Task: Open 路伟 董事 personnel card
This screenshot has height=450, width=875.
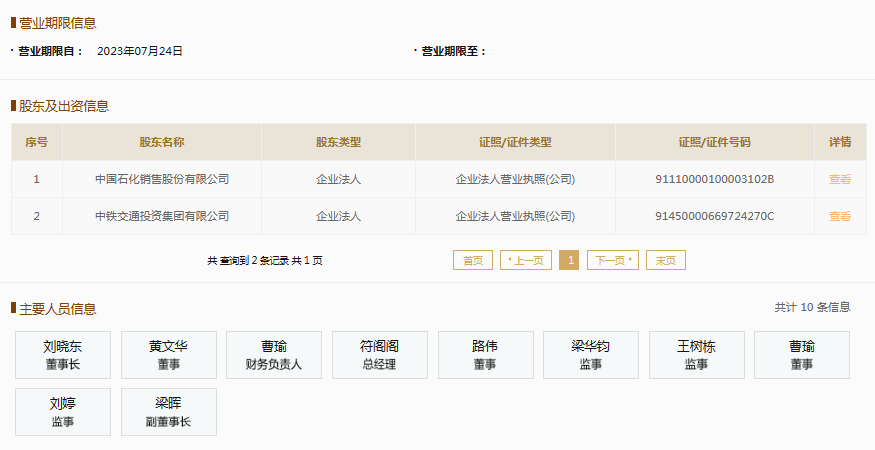Action: 485,355
